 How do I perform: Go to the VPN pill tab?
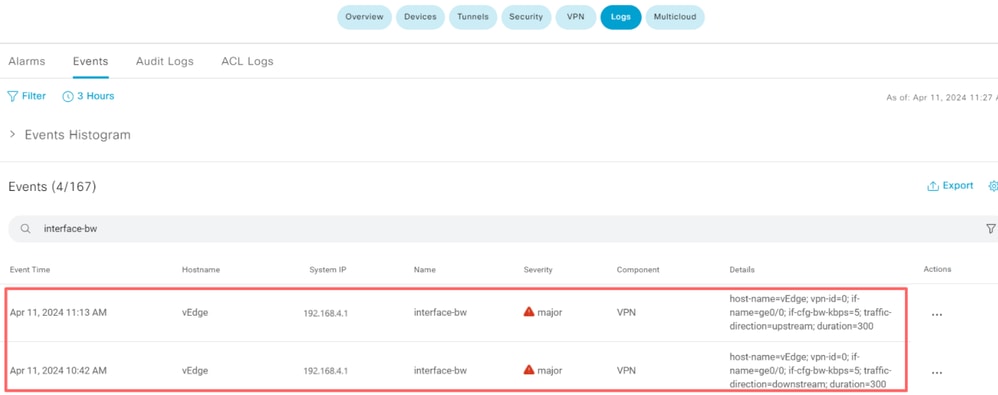(x=575, y=17)
